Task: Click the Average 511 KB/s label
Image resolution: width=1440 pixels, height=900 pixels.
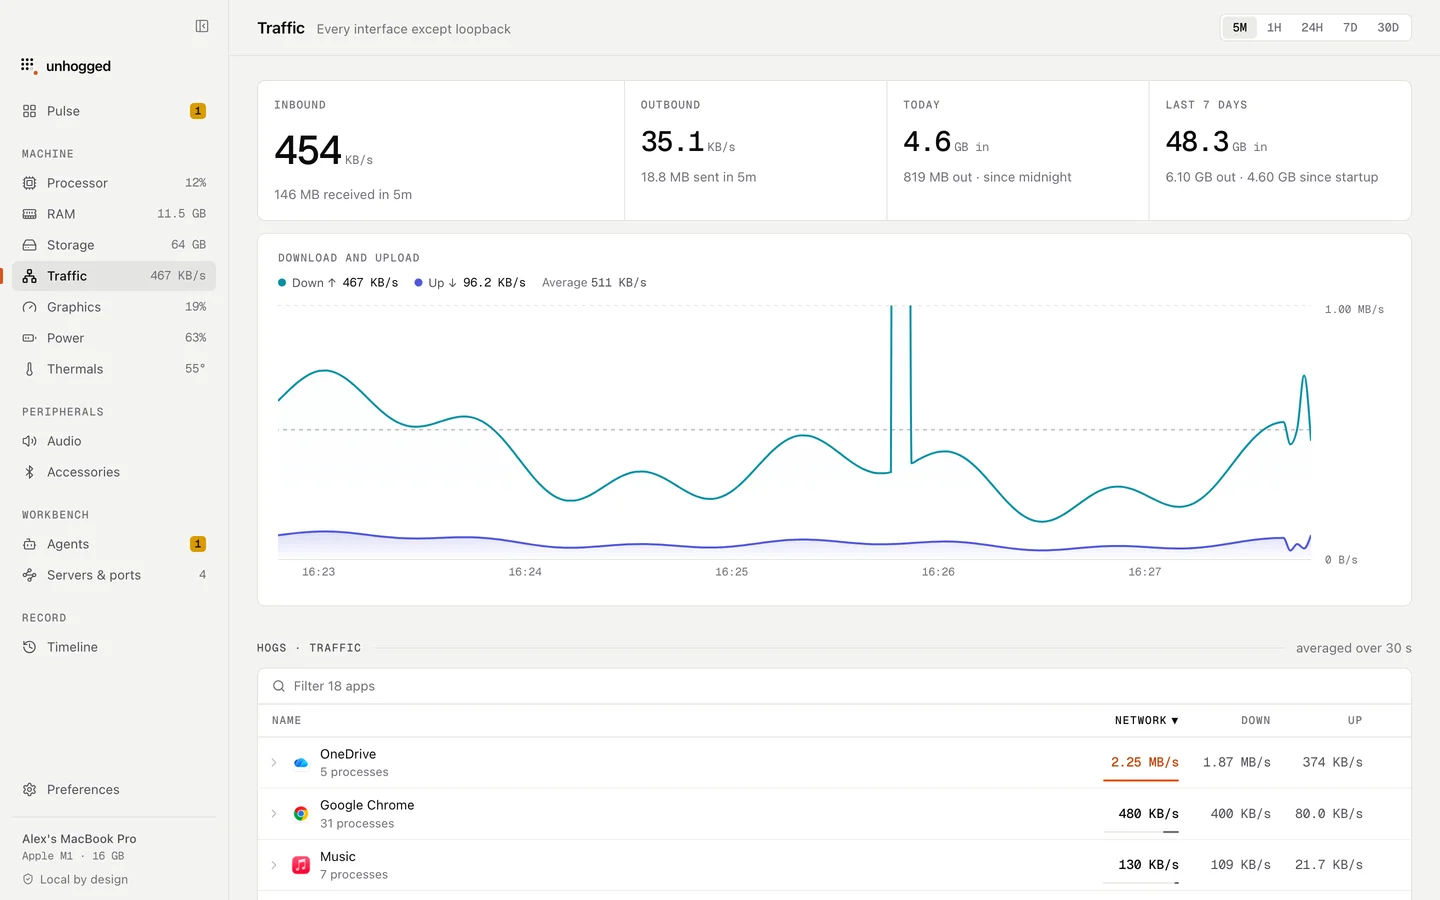Action: click(594, 283)
